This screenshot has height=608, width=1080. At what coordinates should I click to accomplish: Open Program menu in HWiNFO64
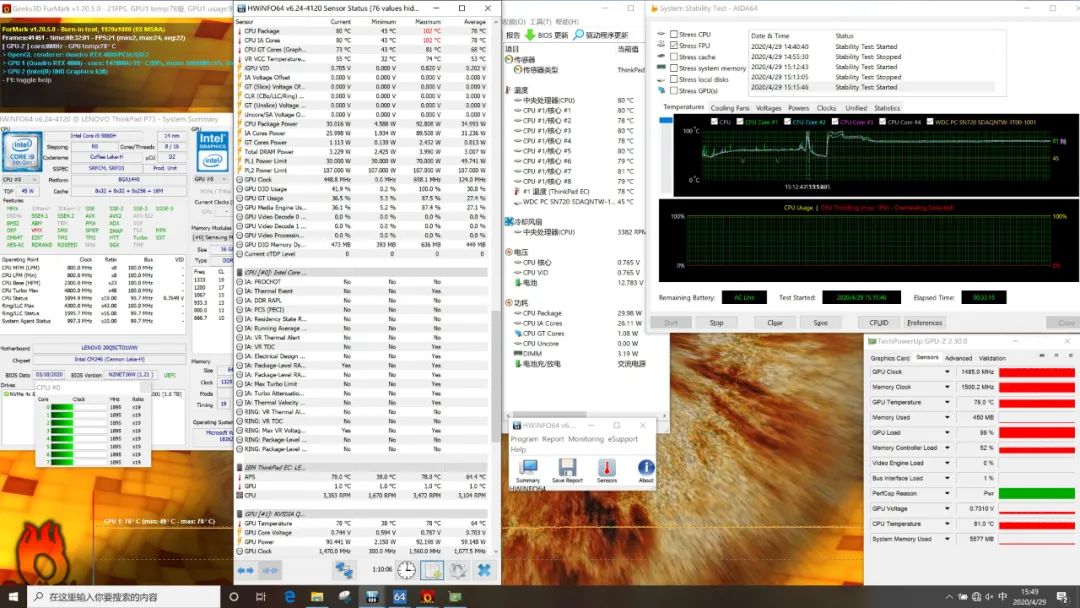pos(524,439)
